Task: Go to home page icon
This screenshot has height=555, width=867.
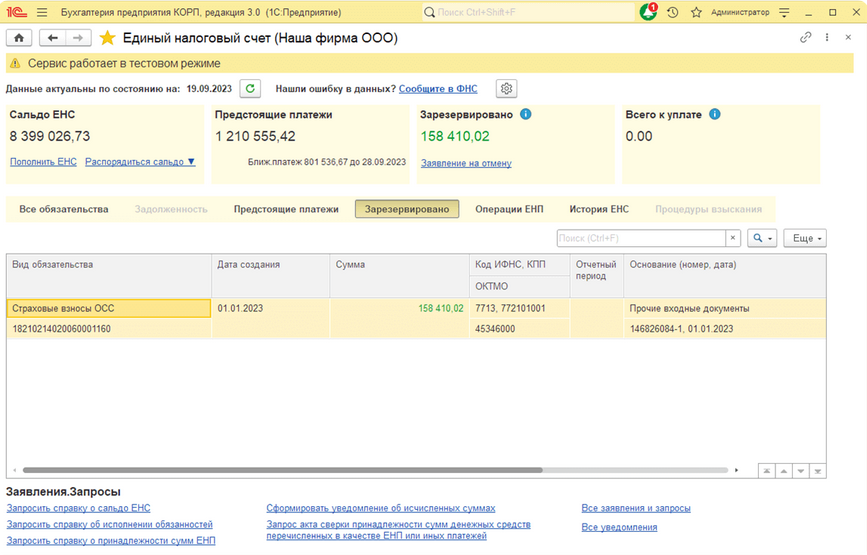Action: [x=19, y=38]
